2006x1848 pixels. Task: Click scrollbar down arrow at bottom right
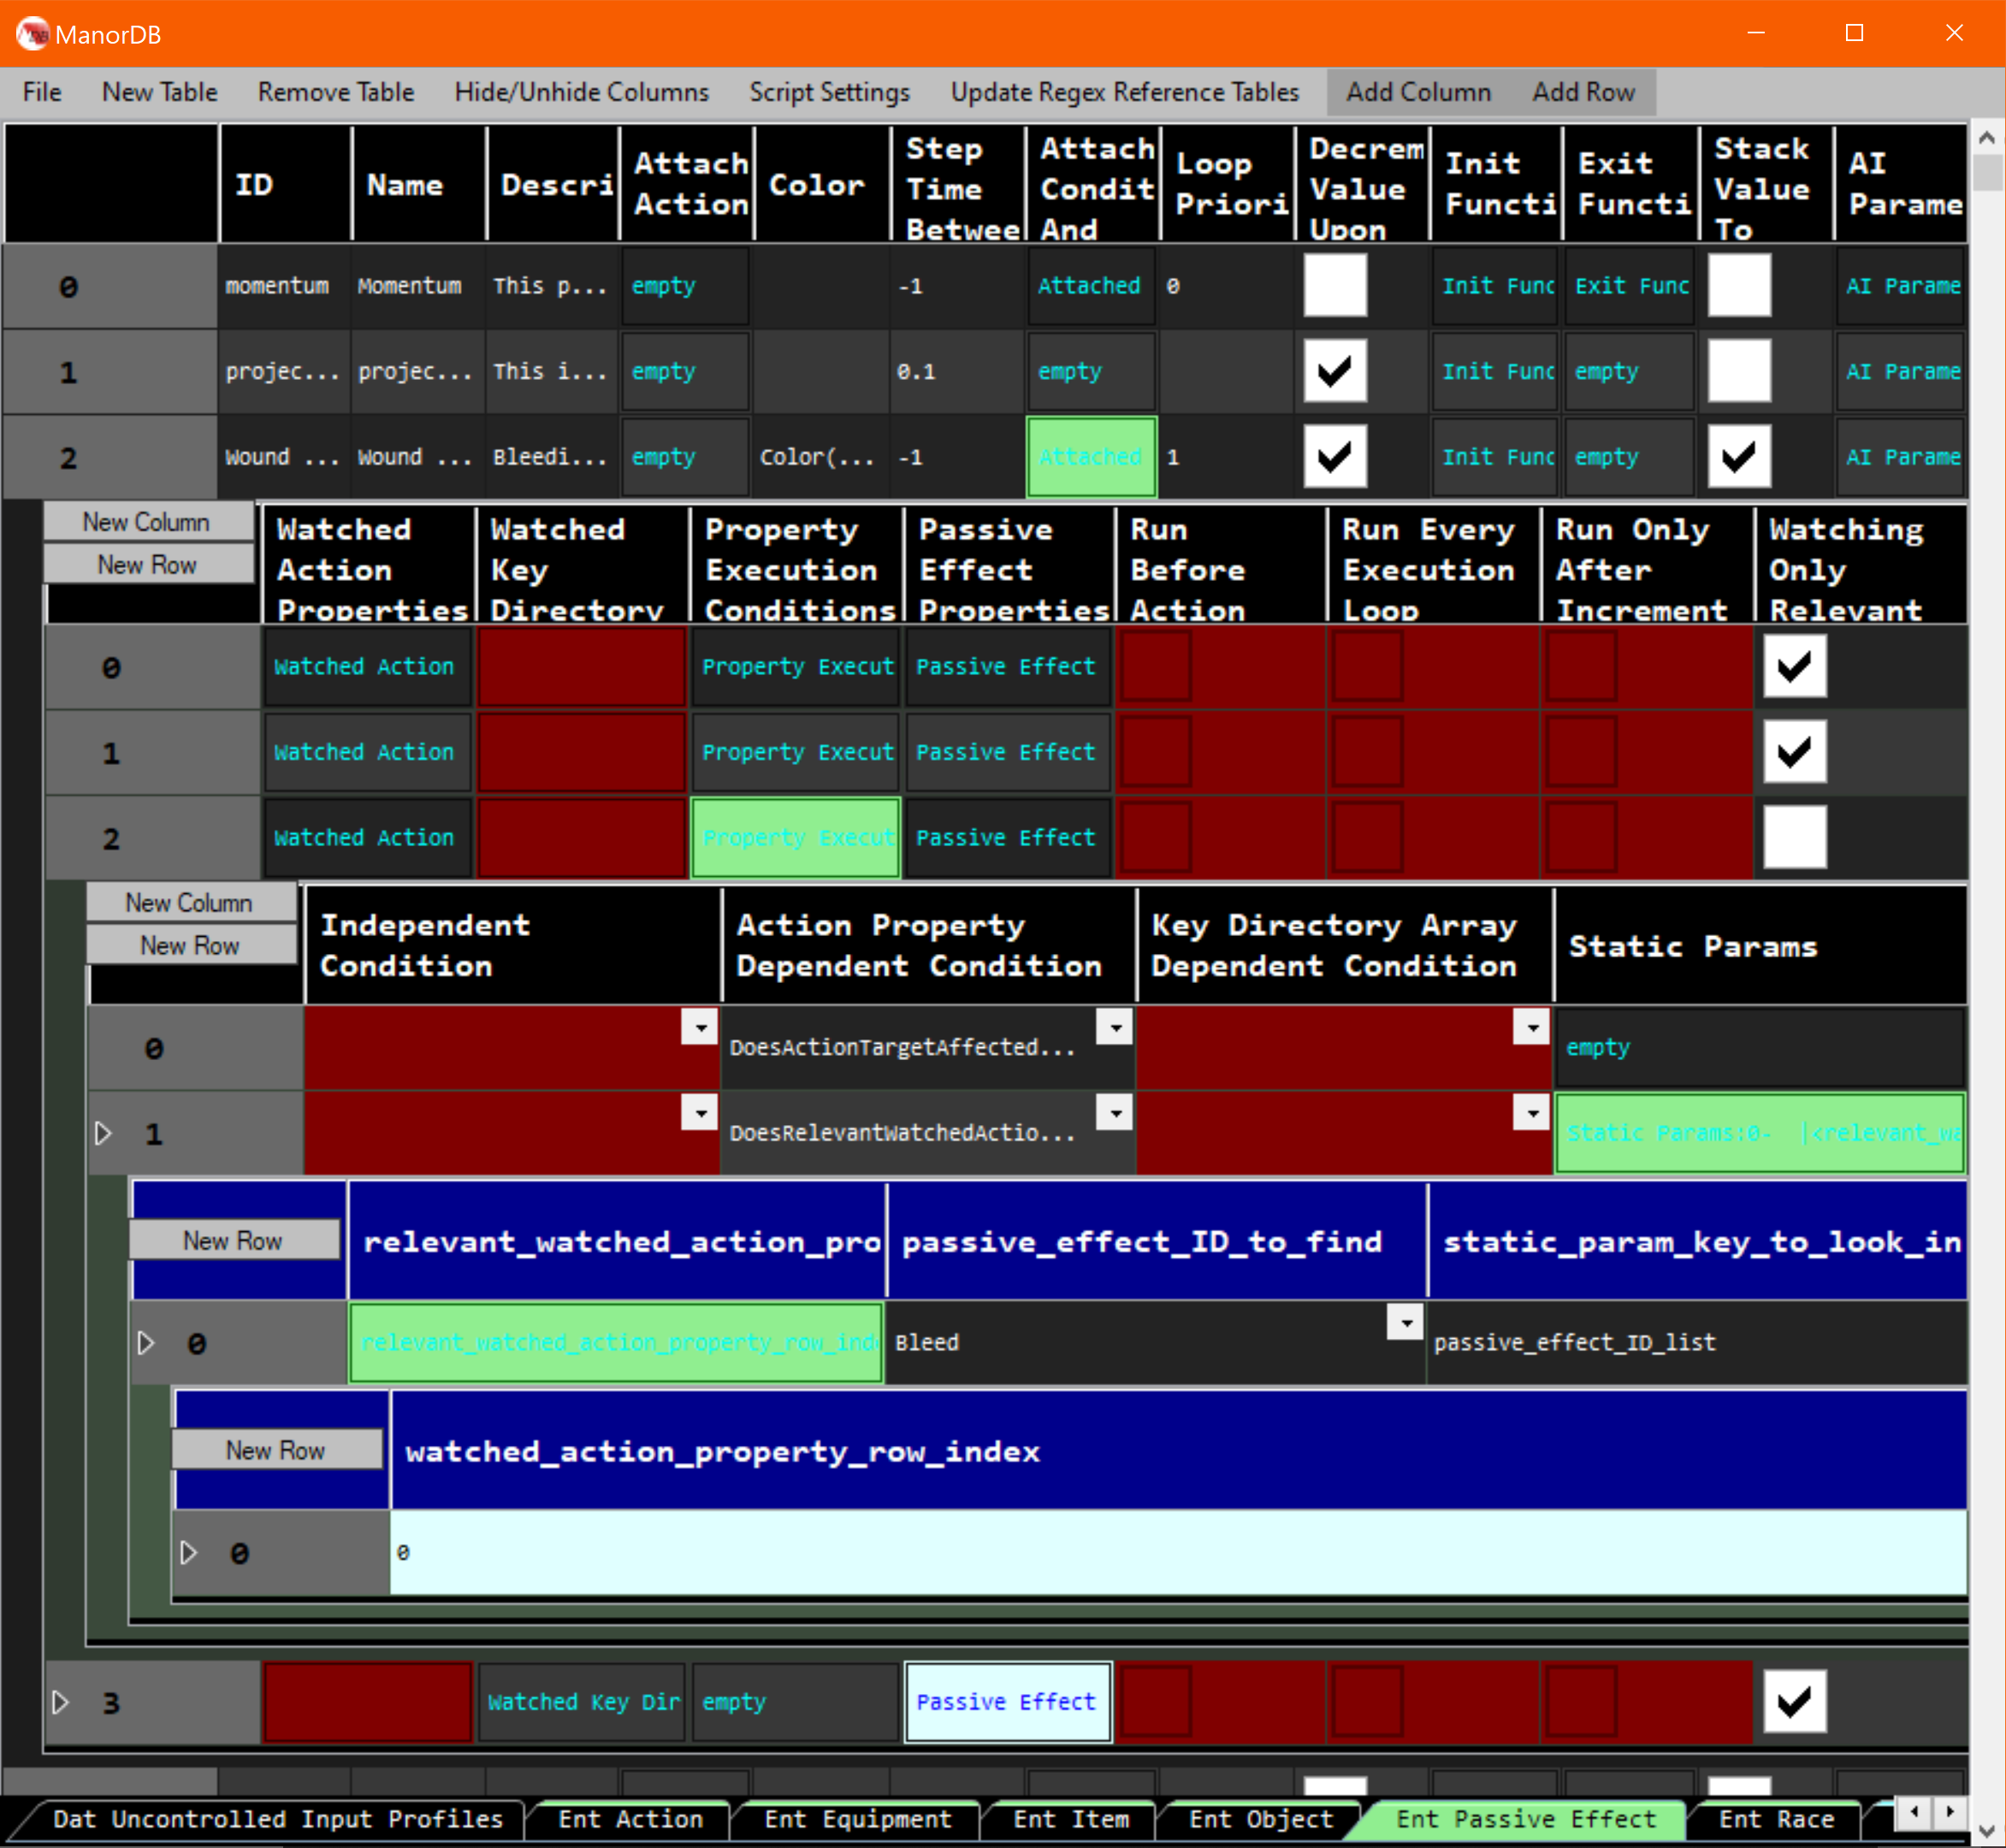tap(1987, 1830)
